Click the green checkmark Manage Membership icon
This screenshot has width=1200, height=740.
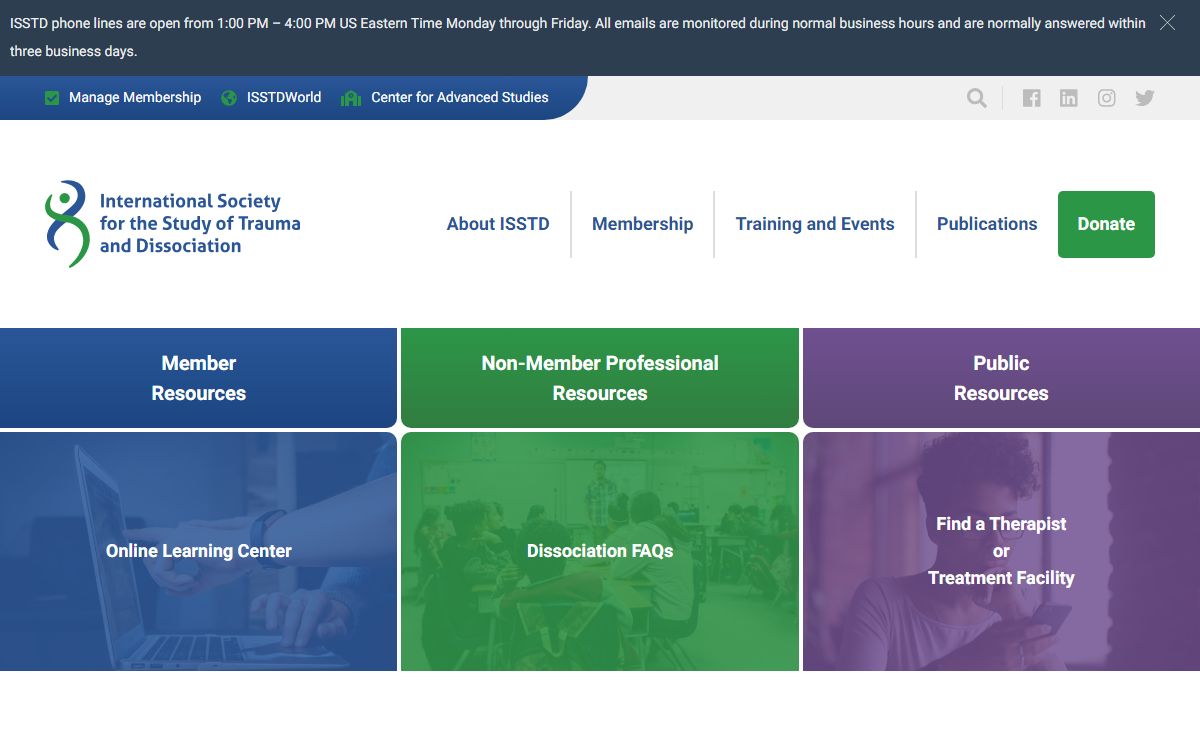coord(52,98)
